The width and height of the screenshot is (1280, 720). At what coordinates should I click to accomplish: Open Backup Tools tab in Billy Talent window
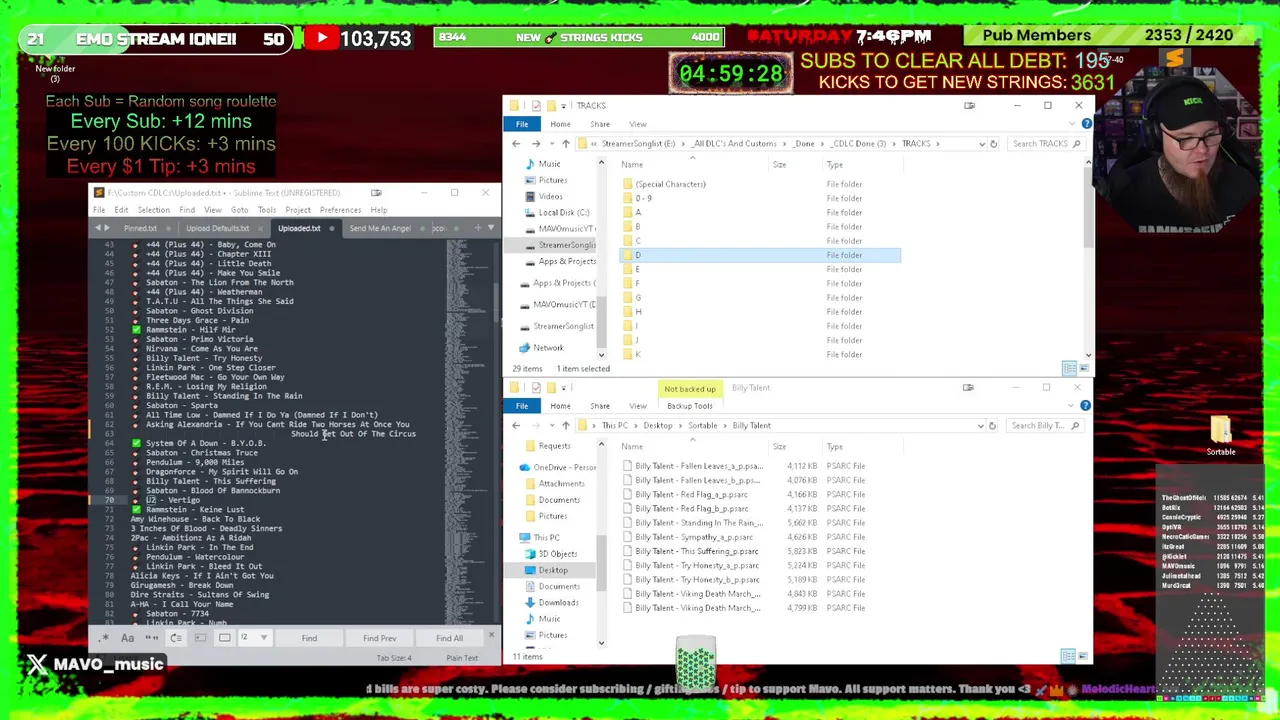689,406
